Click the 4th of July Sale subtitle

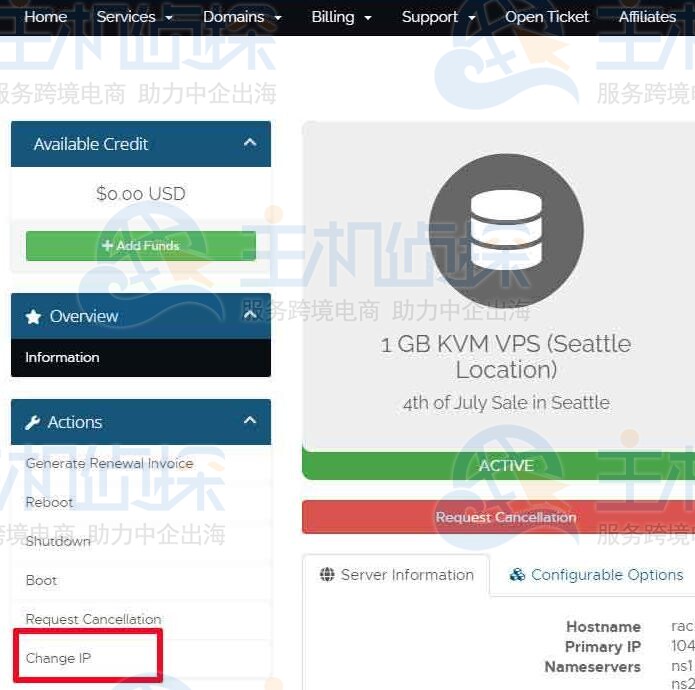tap(506, 403)
